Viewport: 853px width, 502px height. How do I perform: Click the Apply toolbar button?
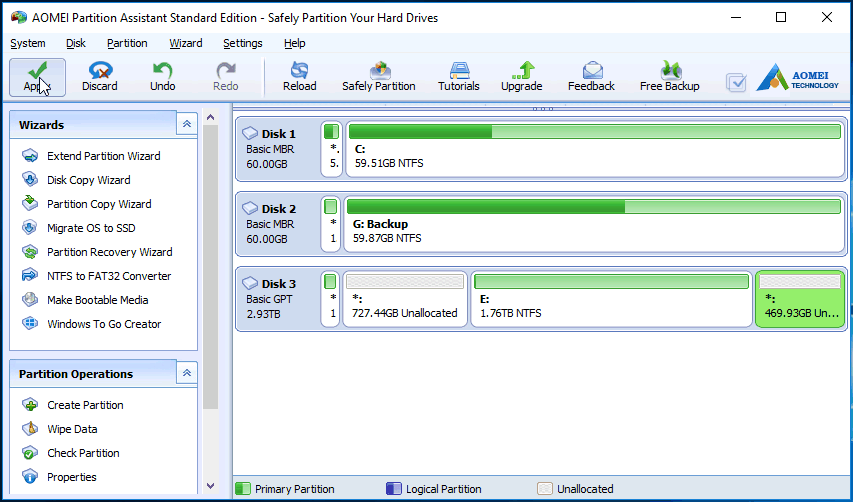tap(37, 77)
